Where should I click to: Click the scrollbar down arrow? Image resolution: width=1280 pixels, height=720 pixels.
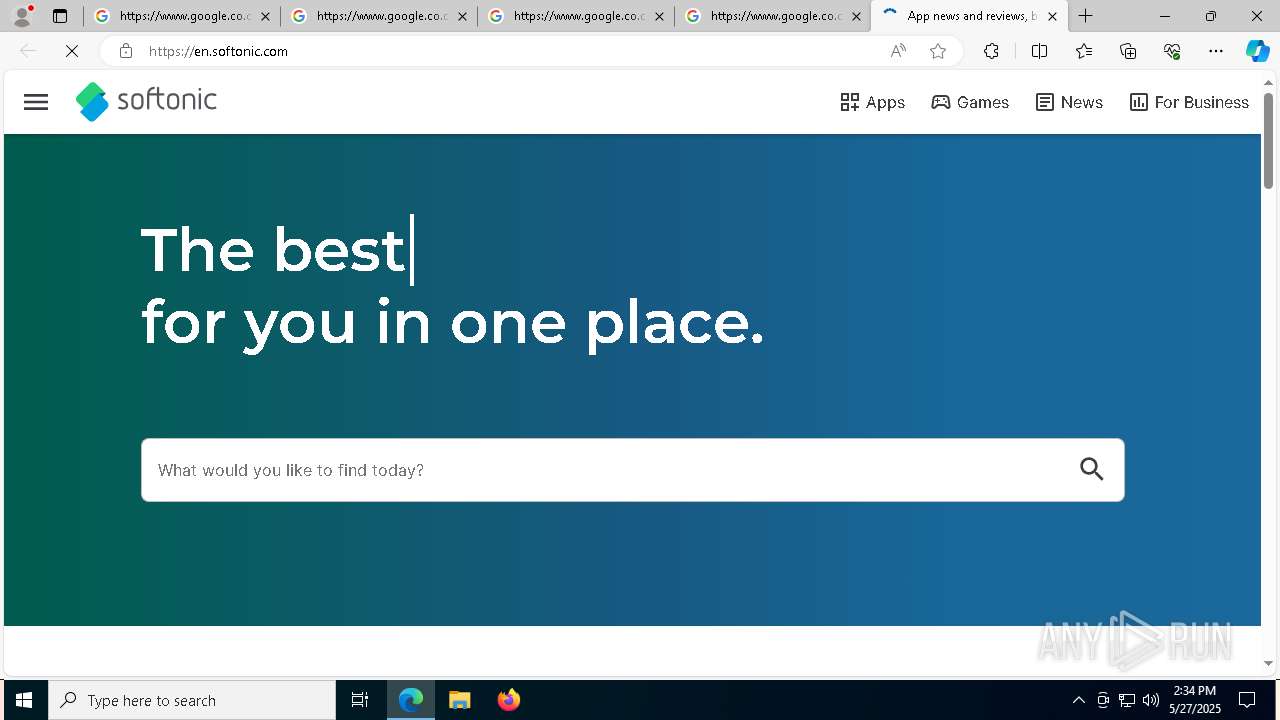coord(1268,663)
